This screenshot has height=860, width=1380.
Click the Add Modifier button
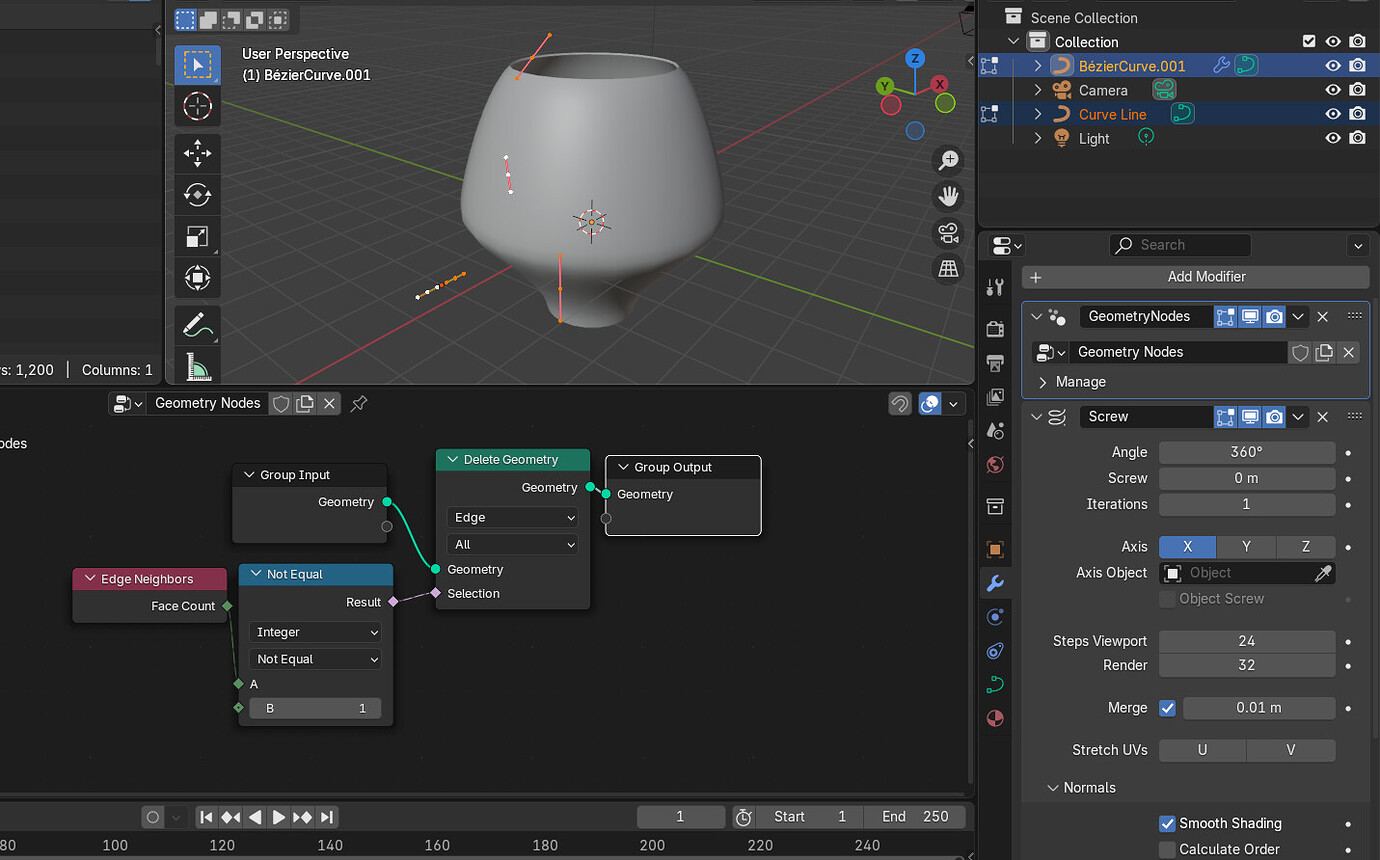tap(1195, 277)
